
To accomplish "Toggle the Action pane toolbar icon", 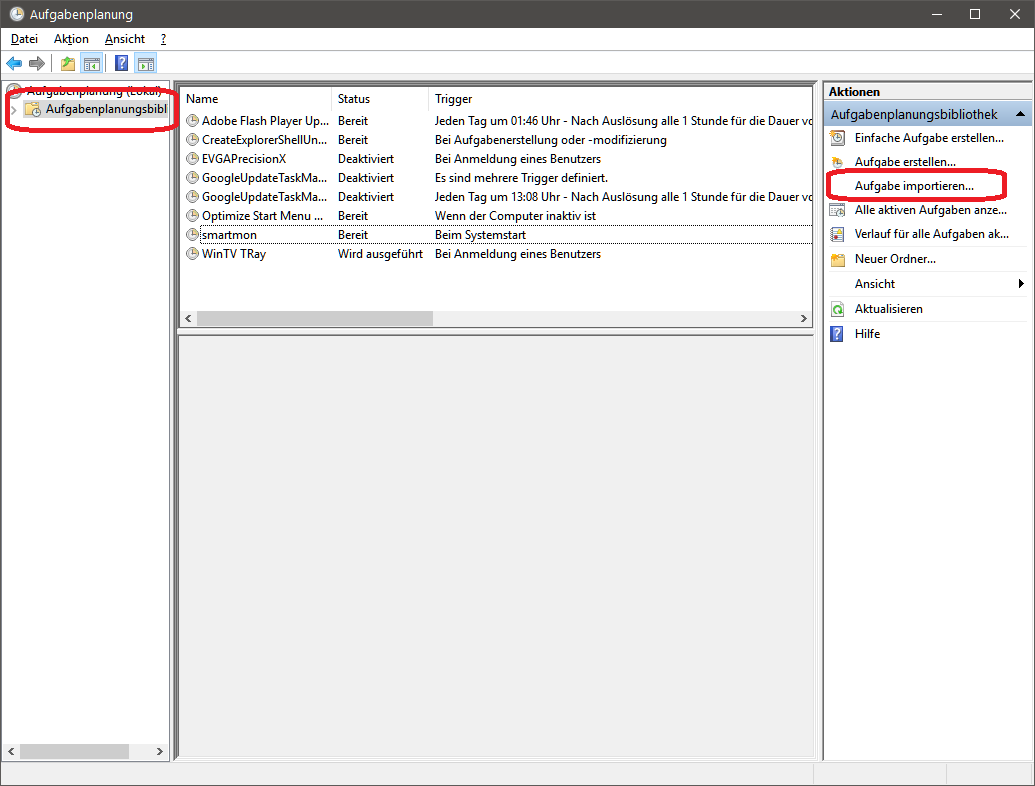I will point(145,63).
